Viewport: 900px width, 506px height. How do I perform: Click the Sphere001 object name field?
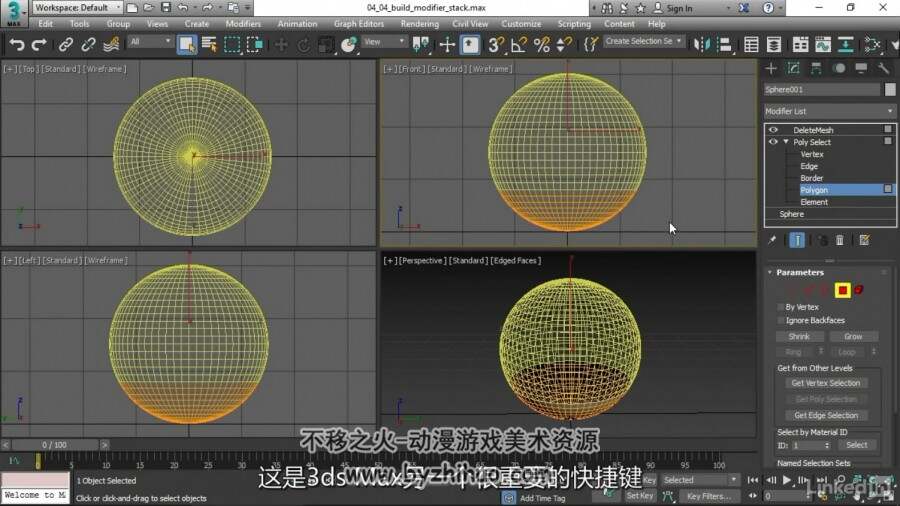(821, 89)
